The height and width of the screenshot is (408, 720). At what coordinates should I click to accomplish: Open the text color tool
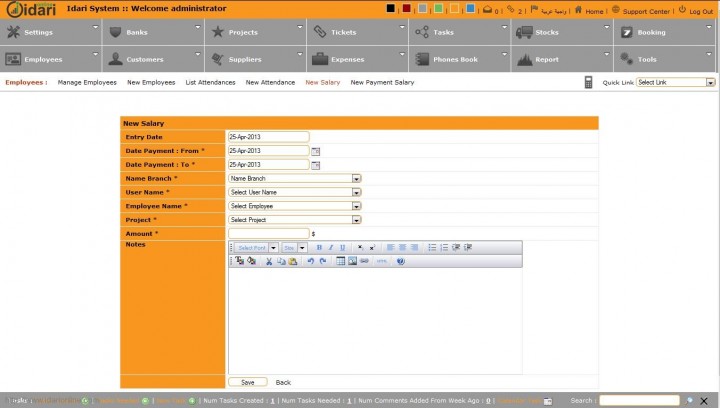click(x=240, y=261)
